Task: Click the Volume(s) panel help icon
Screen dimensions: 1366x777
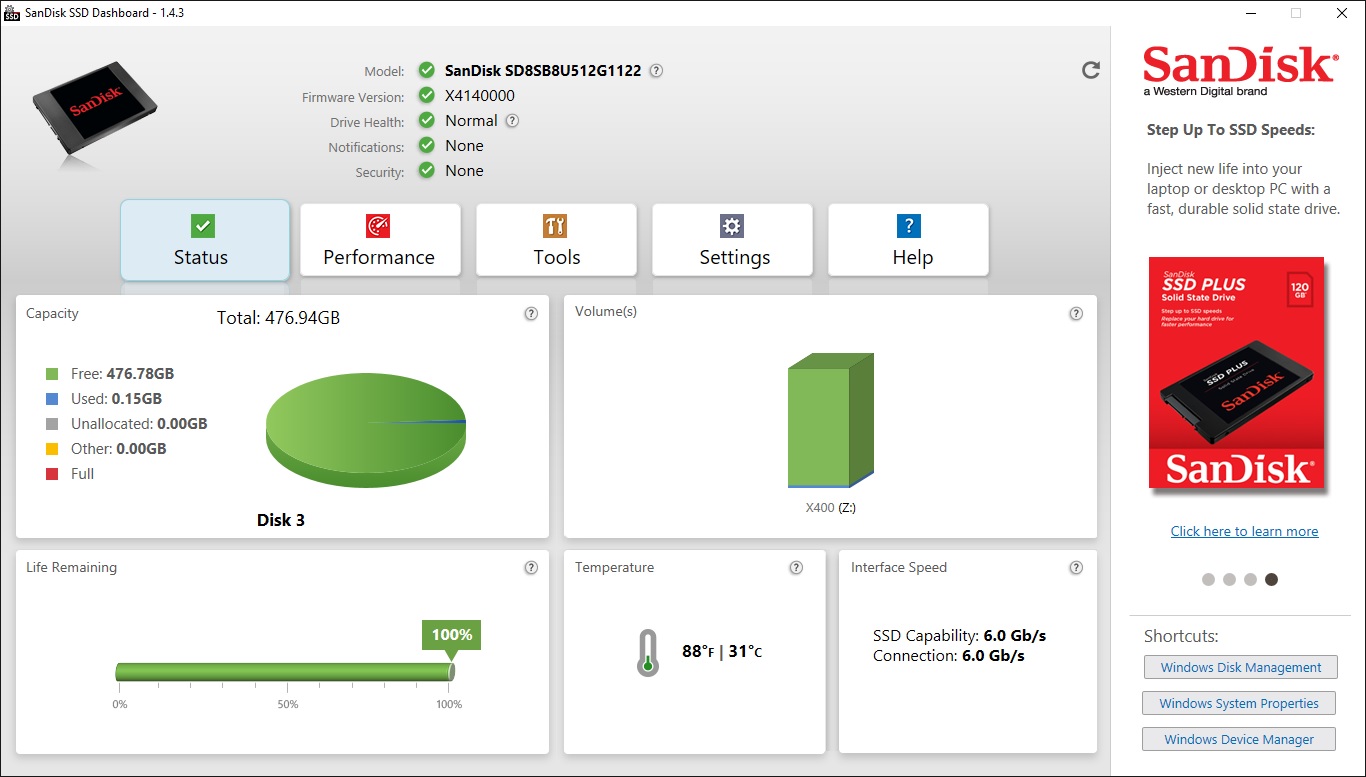Action: coord(1076,314)
